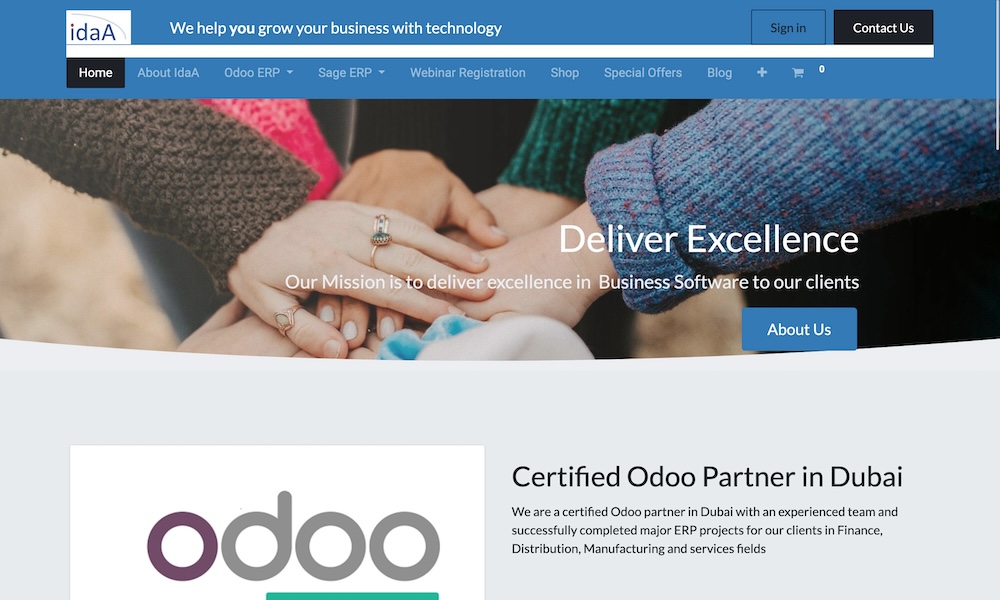
Task: Click the cart item count badge
Action: click(821, 69)
